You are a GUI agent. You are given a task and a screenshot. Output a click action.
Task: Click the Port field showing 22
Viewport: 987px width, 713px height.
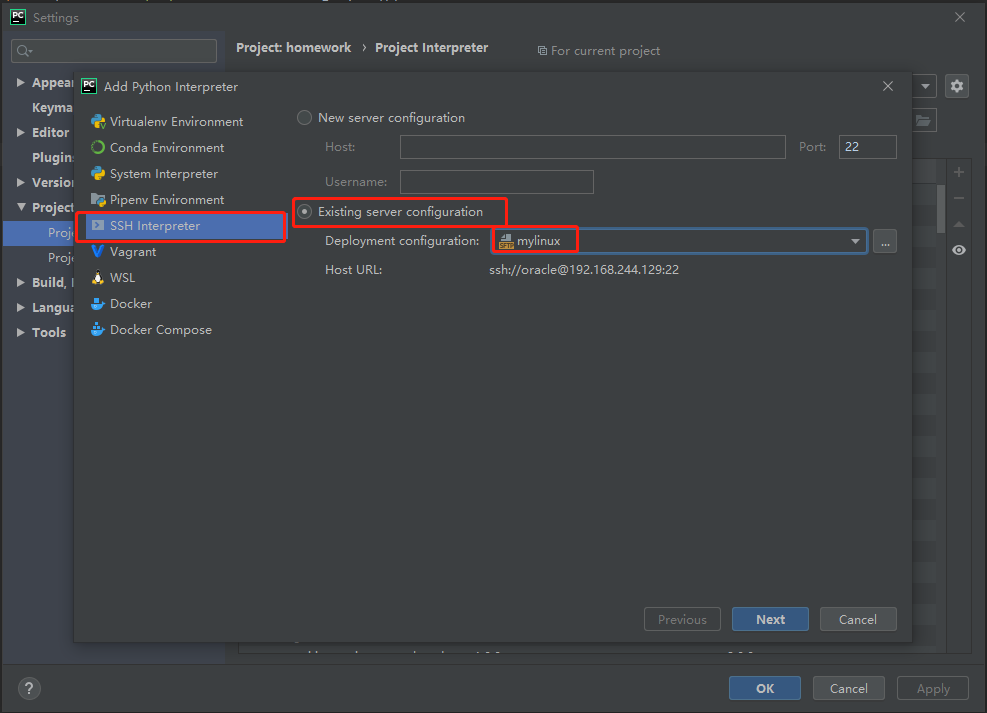click(867, 147)
